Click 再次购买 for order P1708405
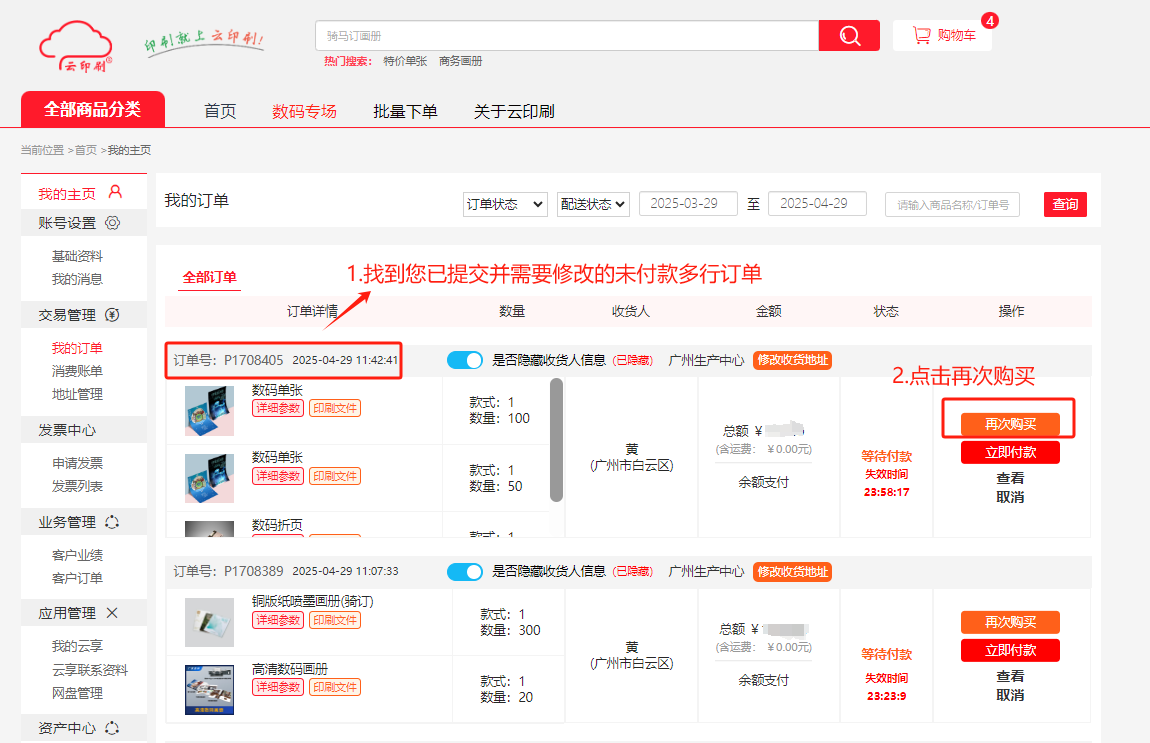The width and height of the screenshot is (1150, 743). coord(1010,424)
